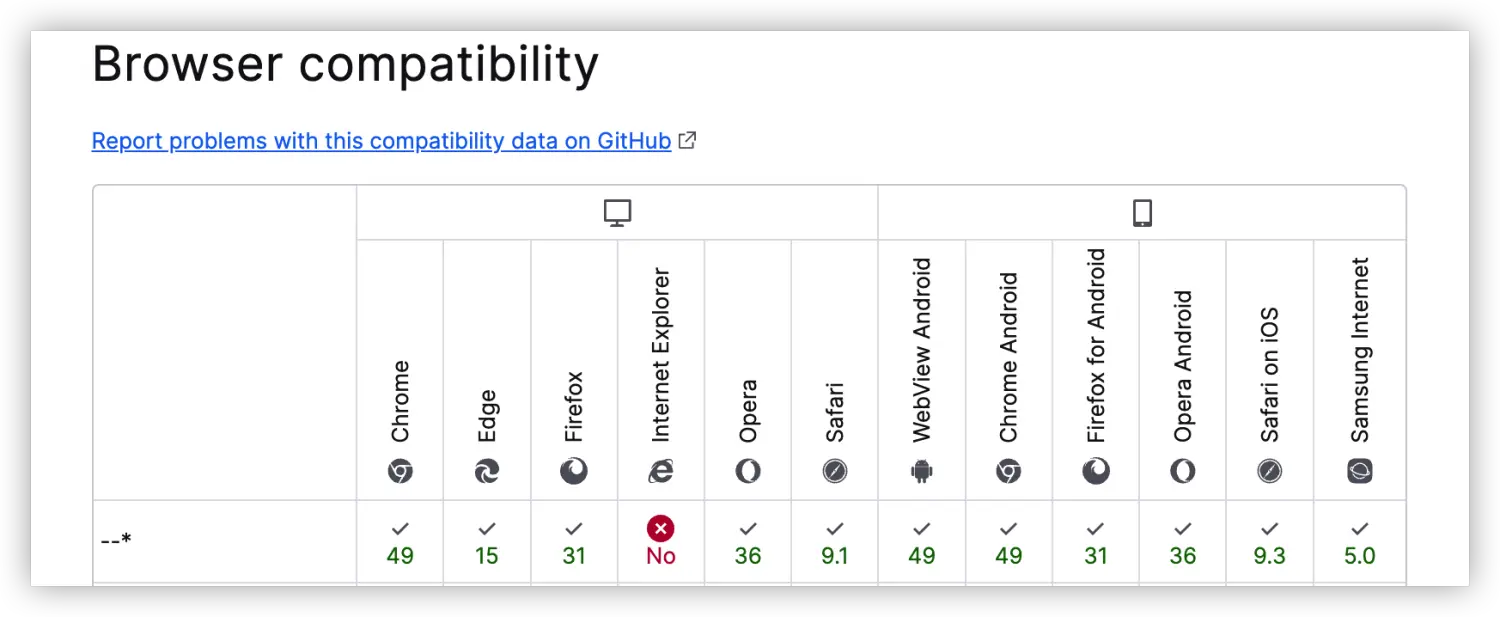Click the Safari on iOS compass icon
The width and height of the screenshot is (1500, 617).
tap(1270, 471)
